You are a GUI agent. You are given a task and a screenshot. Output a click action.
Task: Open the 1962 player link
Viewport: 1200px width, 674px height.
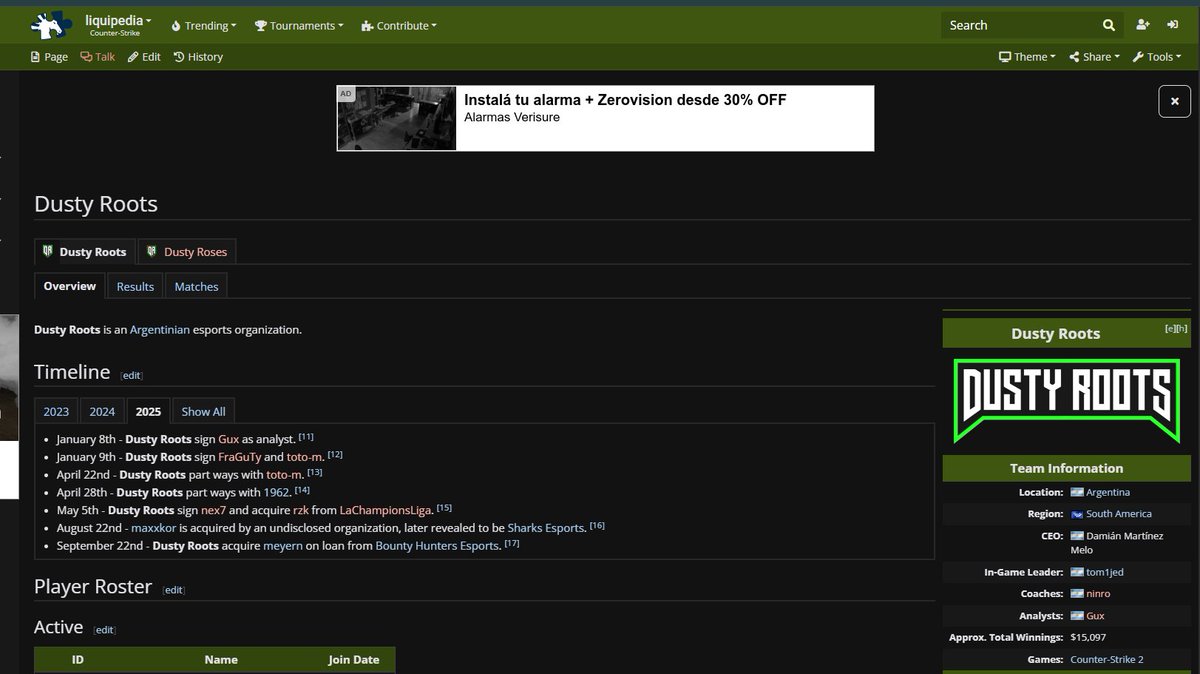point(277,492)
